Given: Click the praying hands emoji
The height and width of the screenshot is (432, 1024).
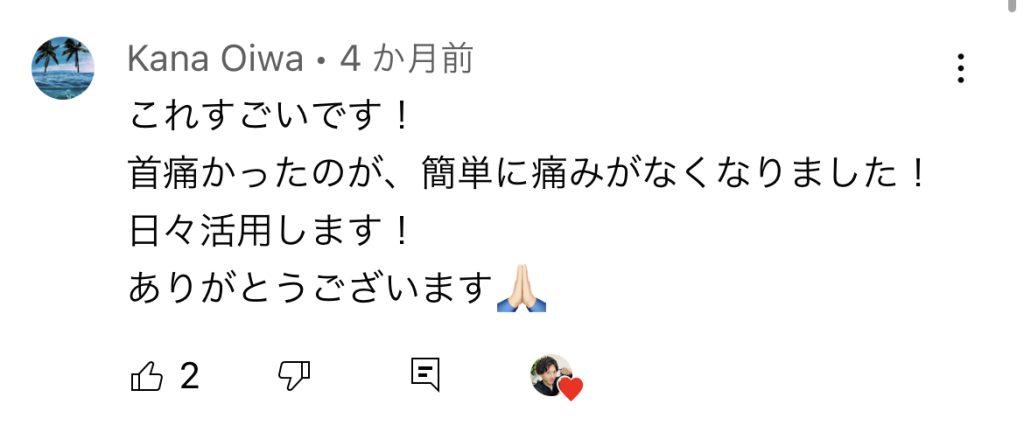Looking at the screenshot, I should click(521, 288).
